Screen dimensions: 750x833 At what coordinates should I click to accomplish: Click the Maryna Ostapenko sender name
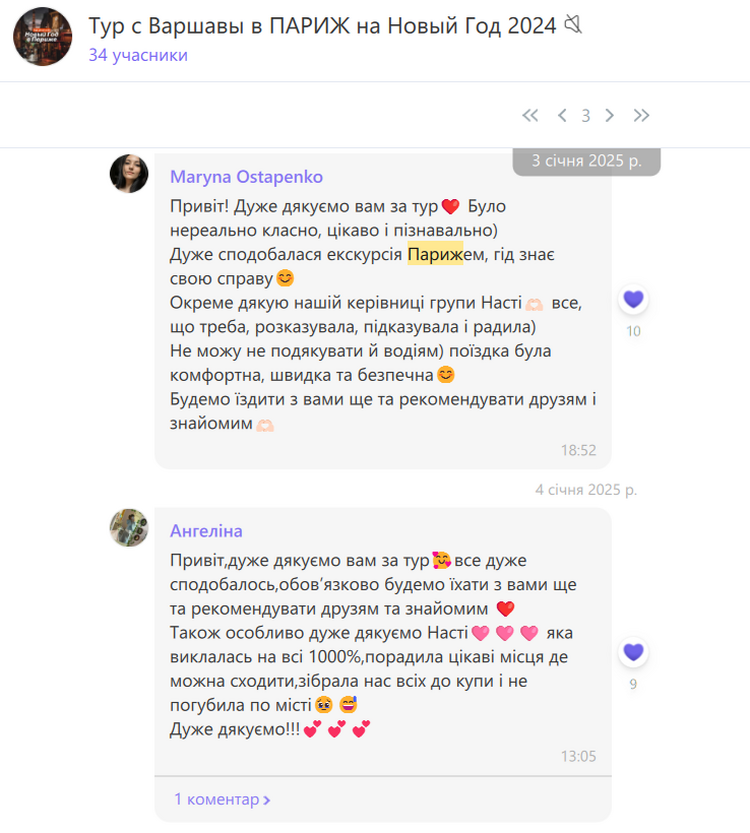[246, 177]
